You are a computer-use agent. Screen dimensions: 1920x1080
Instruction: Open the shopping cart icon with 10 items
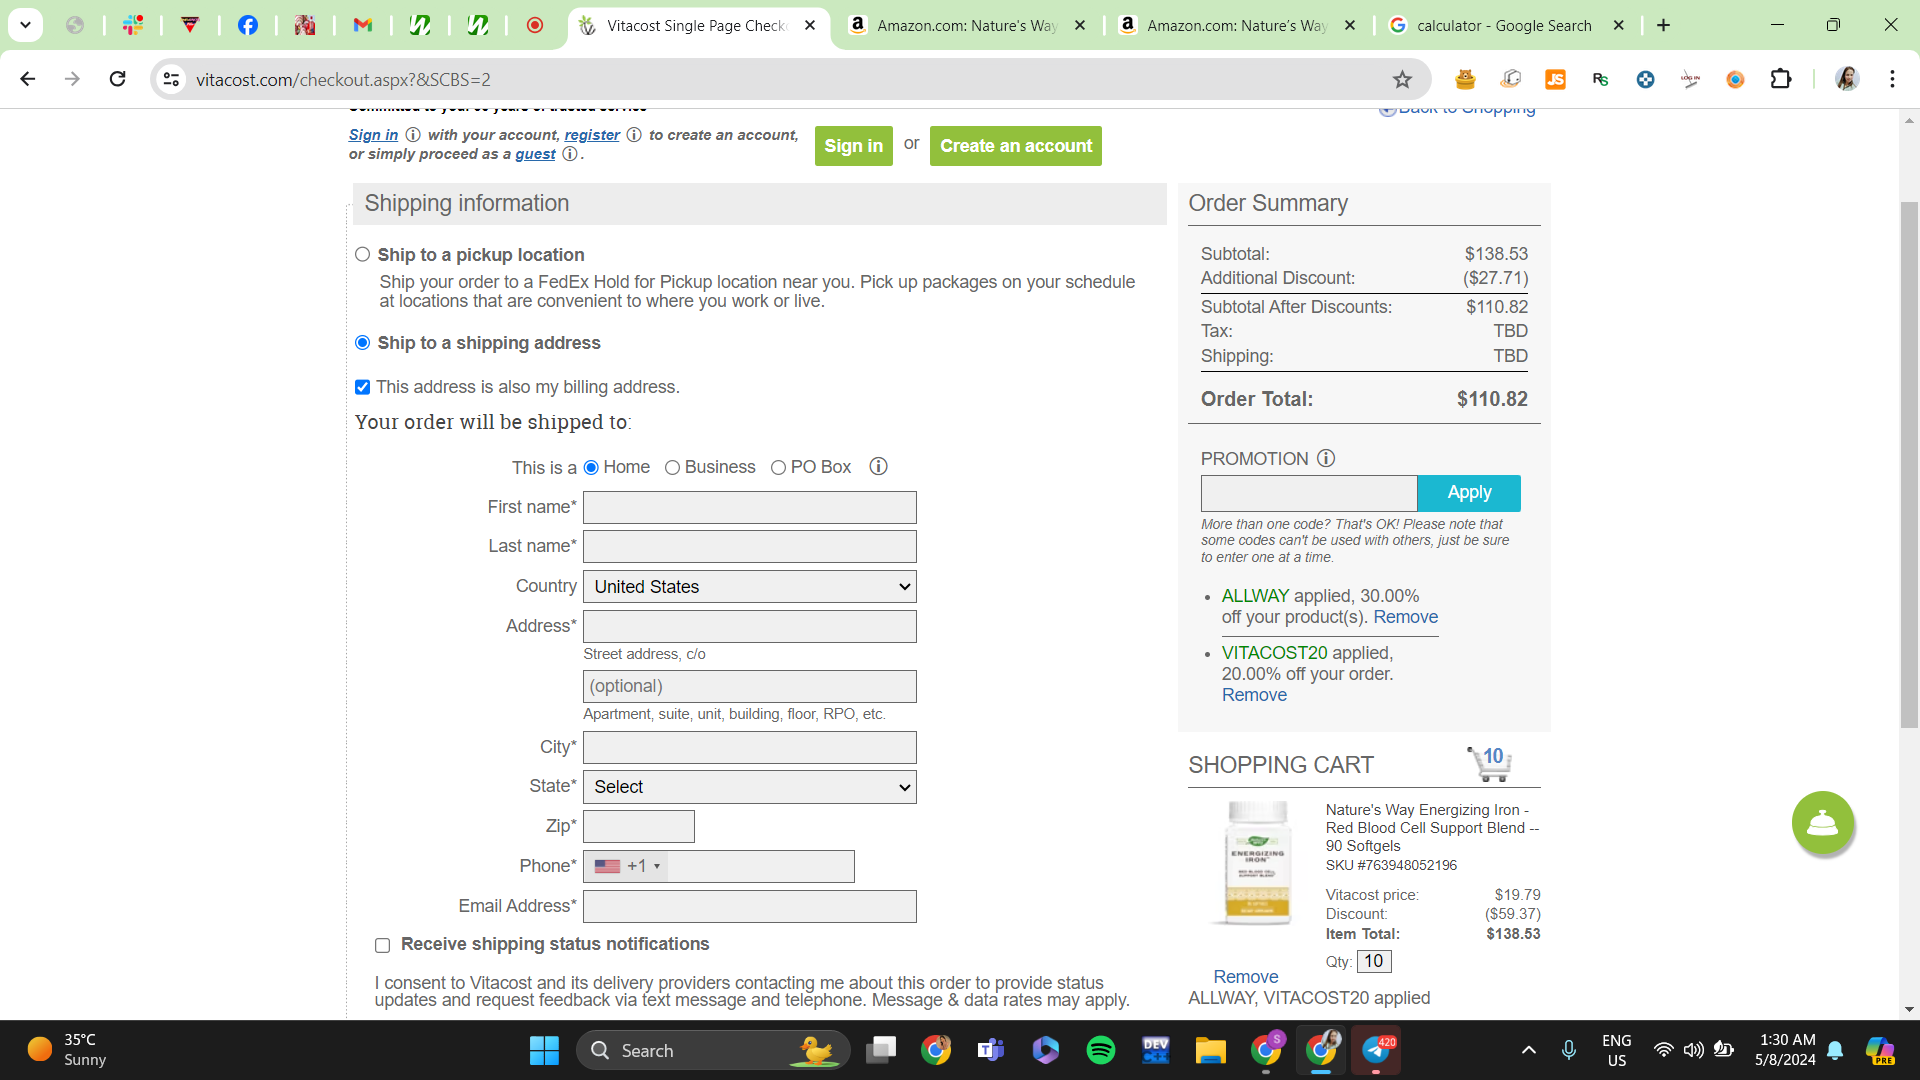tap(1490, 764)
